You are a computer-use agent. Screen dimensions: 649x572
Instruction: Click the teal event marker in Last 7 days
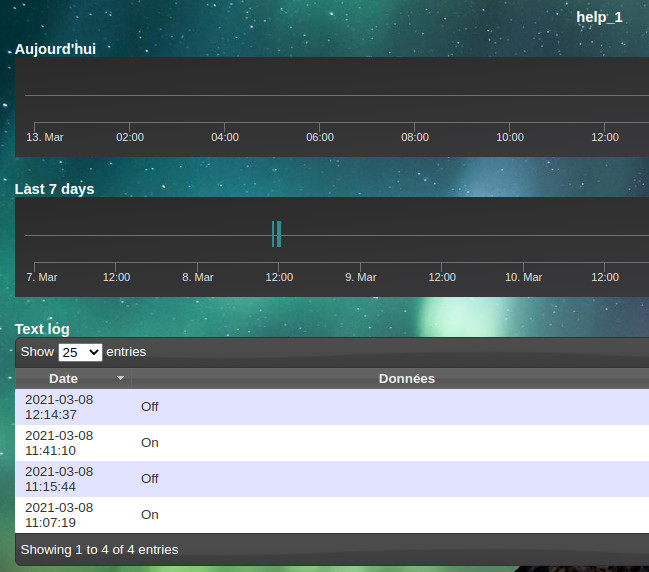277,234
